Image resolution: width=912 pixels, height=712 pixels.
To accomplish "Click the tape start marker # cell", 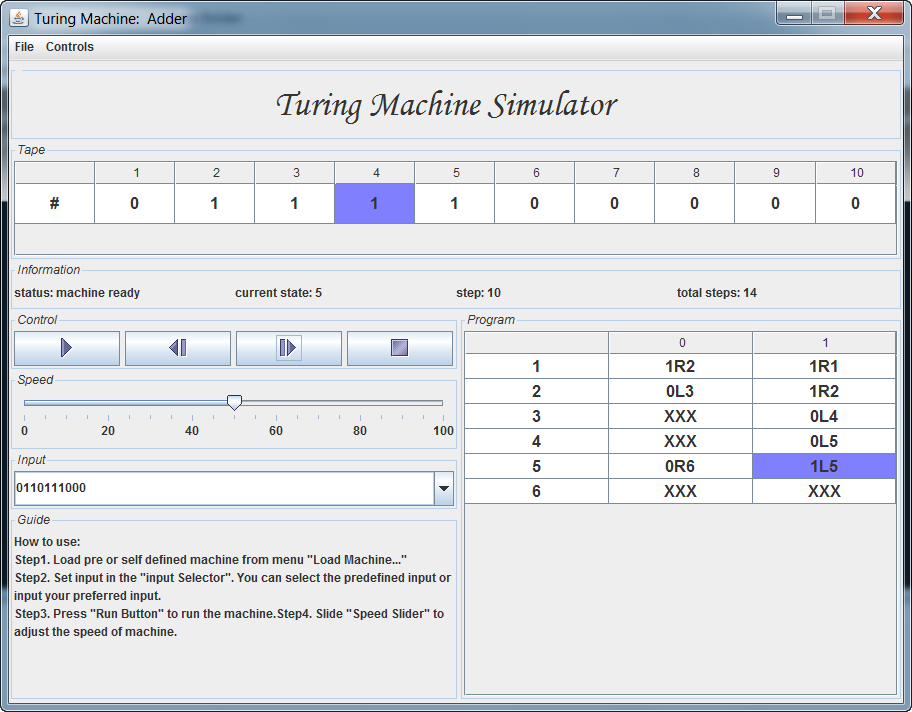I will 55,203.
